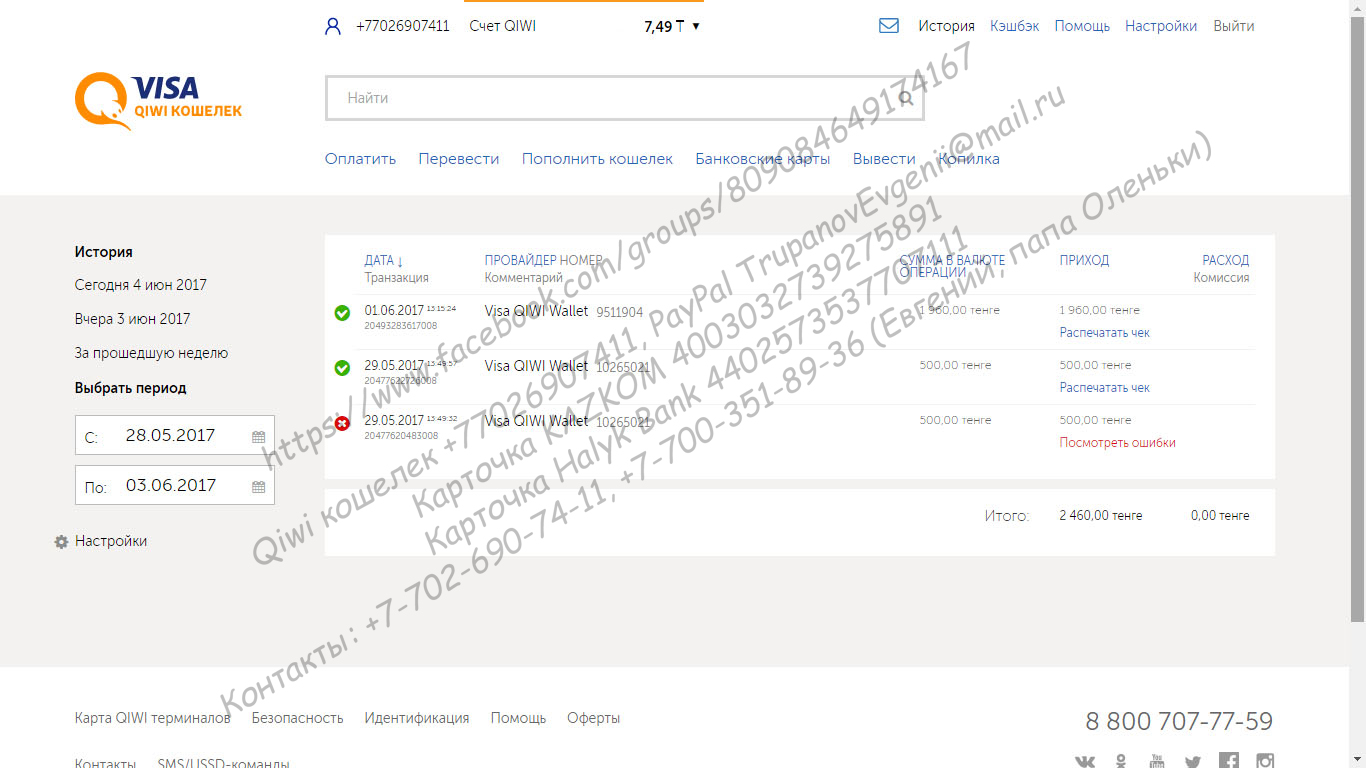Image resolution: width=1366 pixels, height=768 pixels.
Task: Open the Facebook icon in footer
Action: coord(1229,761)
